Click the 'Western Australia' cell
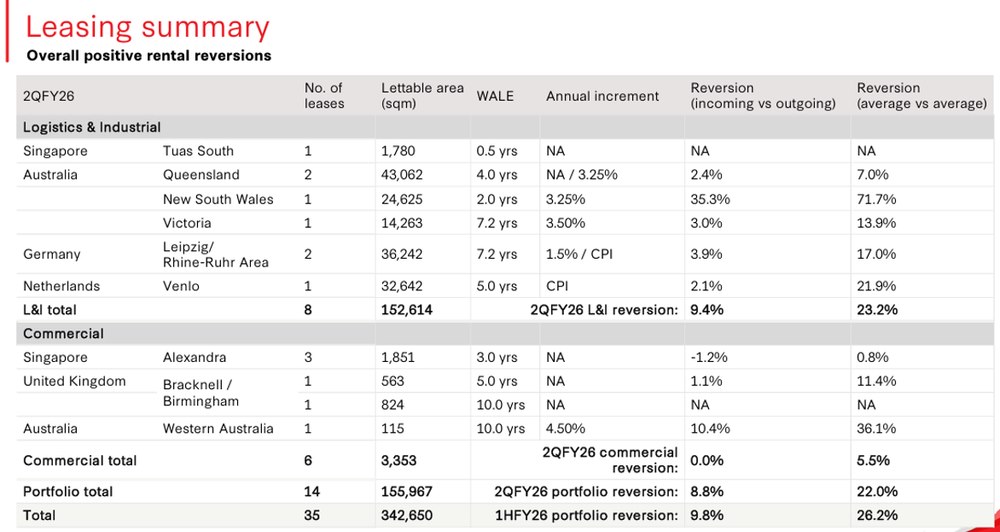The width and height of the screenshot is (1000, 532). click(218, 429)
